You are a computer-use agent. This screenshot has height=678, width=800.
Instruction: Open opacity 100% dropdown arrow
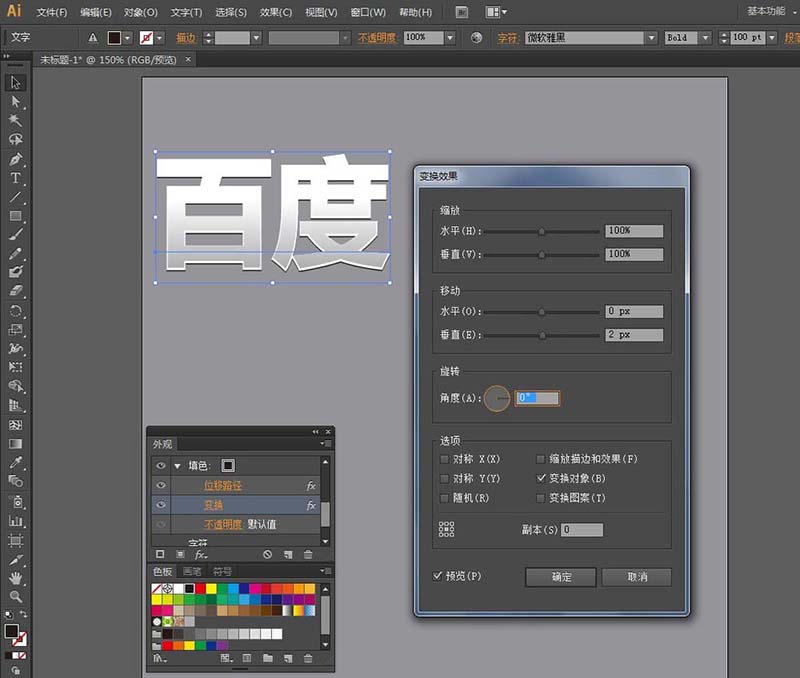[x=450, y=38]
